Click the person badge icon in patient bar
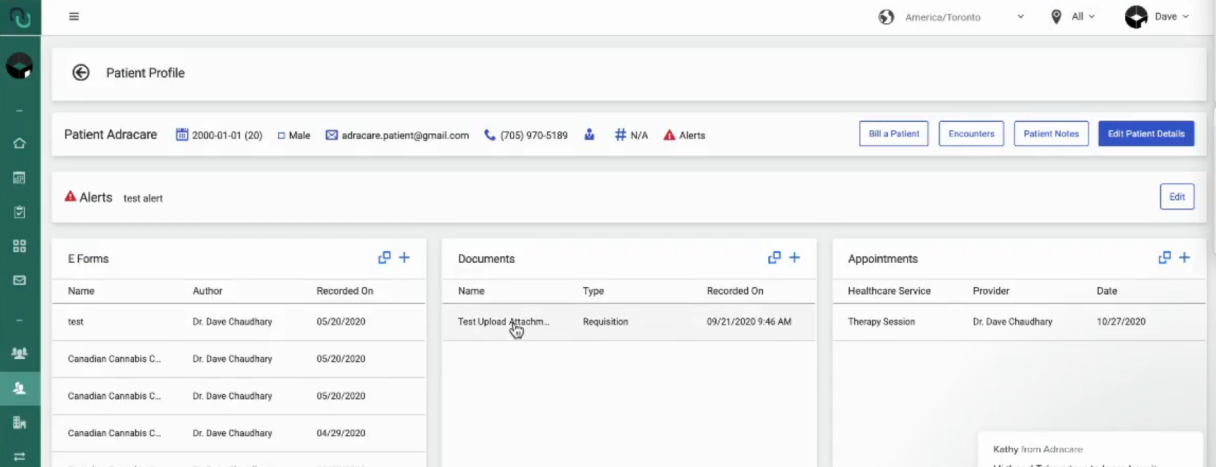Image resolution: width=1216 pixels, height=467 pixels. 590,134
